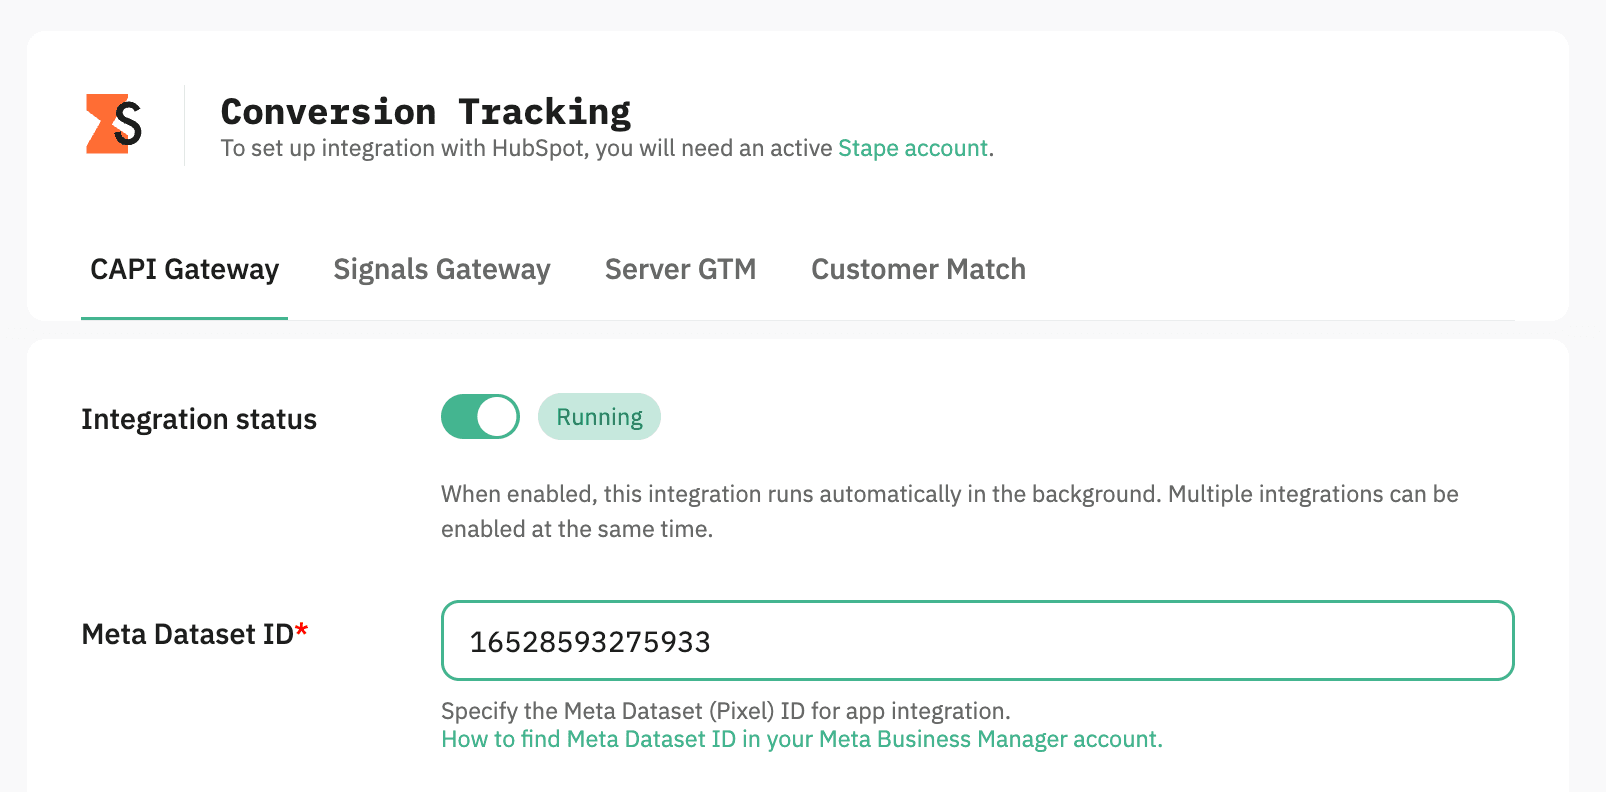Open the Stape account link
This screenshot has height=792, width=1606.
click(912, 148)
